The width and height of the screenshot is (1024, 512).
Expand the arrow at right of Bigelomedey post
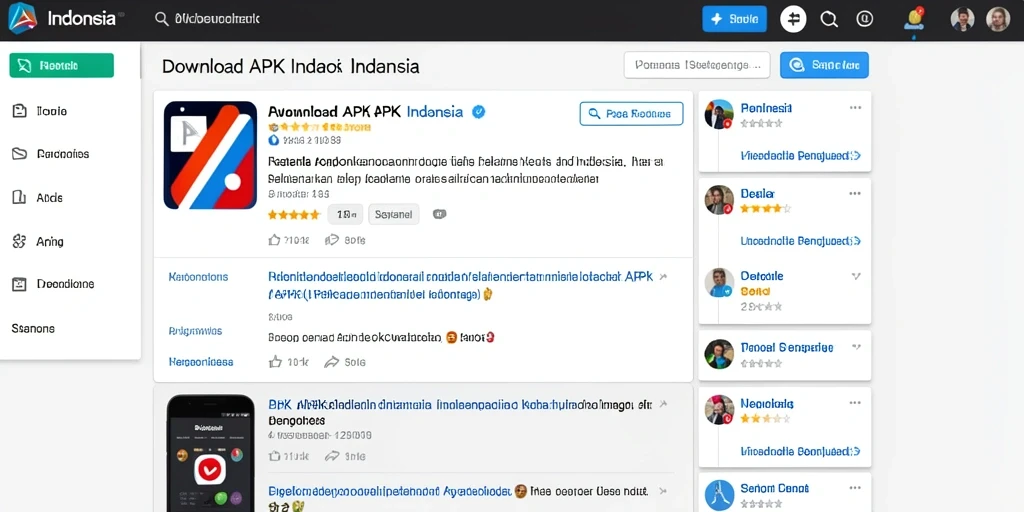click(664, 490)
